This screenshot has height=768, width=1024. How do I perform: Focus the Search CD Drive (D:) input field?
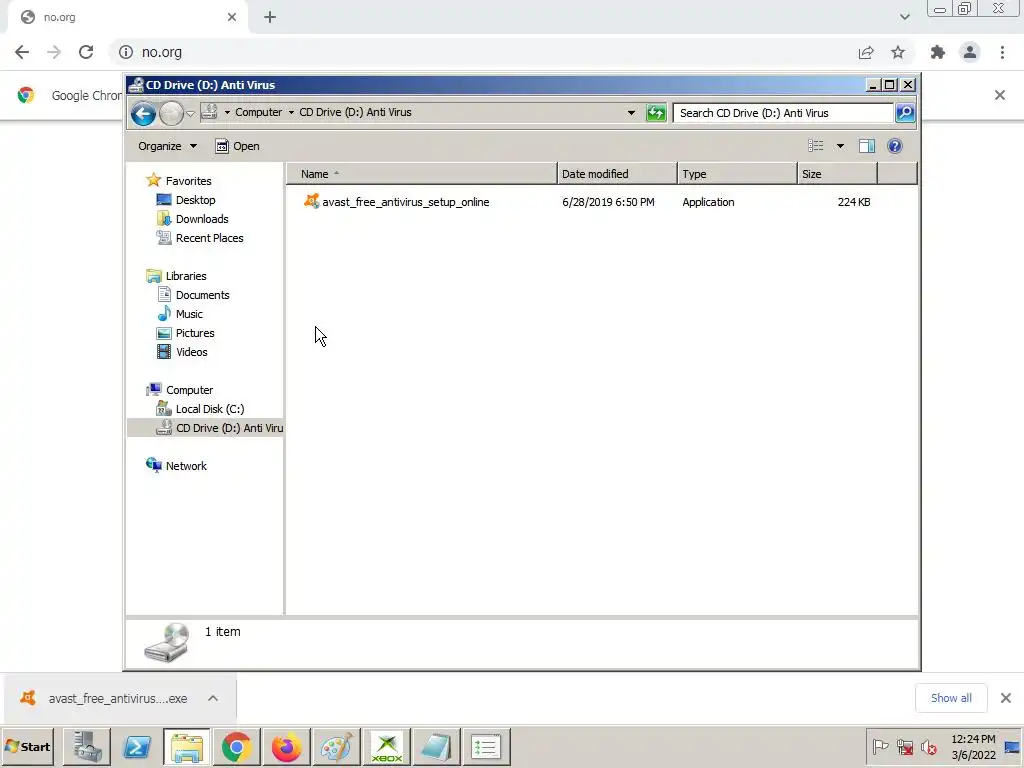(x=783, y=113)
